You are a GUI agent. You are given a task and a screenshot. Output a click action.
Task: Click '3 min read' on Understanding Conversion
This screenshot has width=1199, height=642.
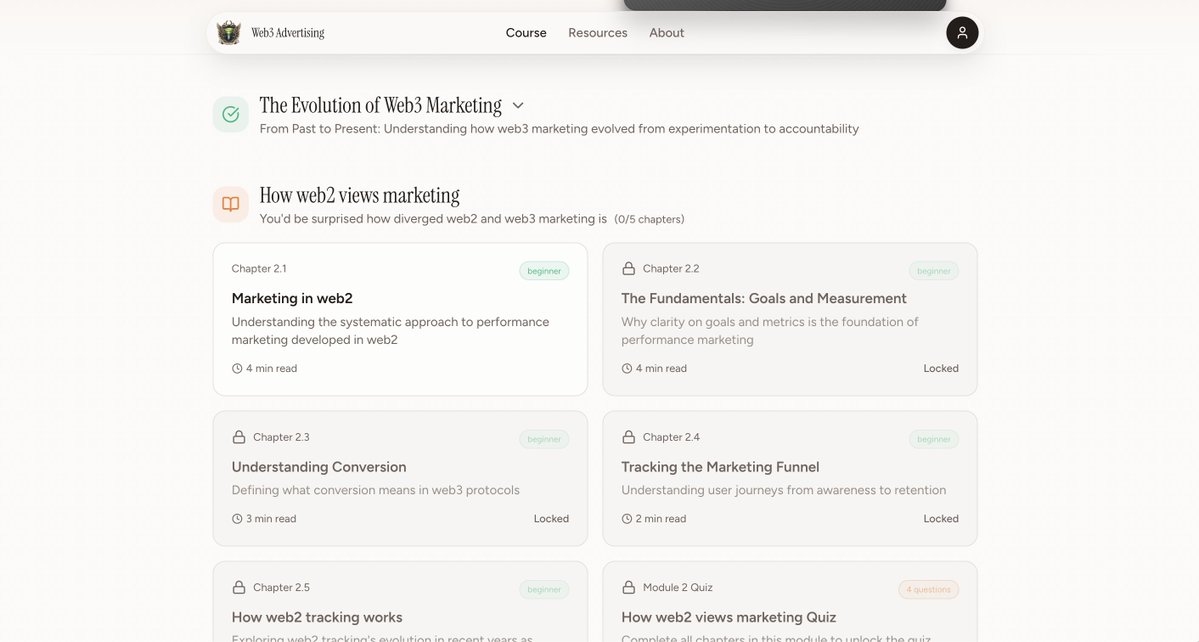(271, 518)
